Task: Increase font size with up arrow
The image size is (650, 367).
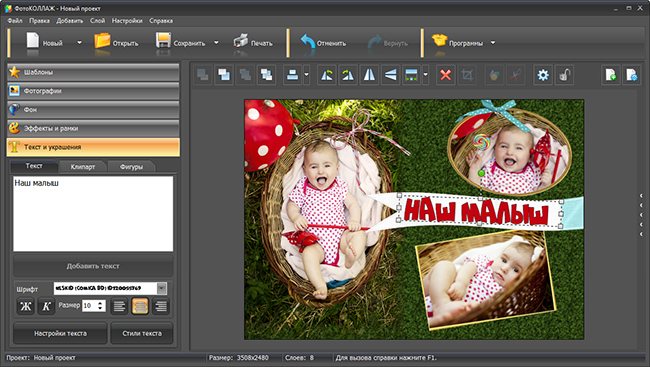Action: (x=101, y=303)
